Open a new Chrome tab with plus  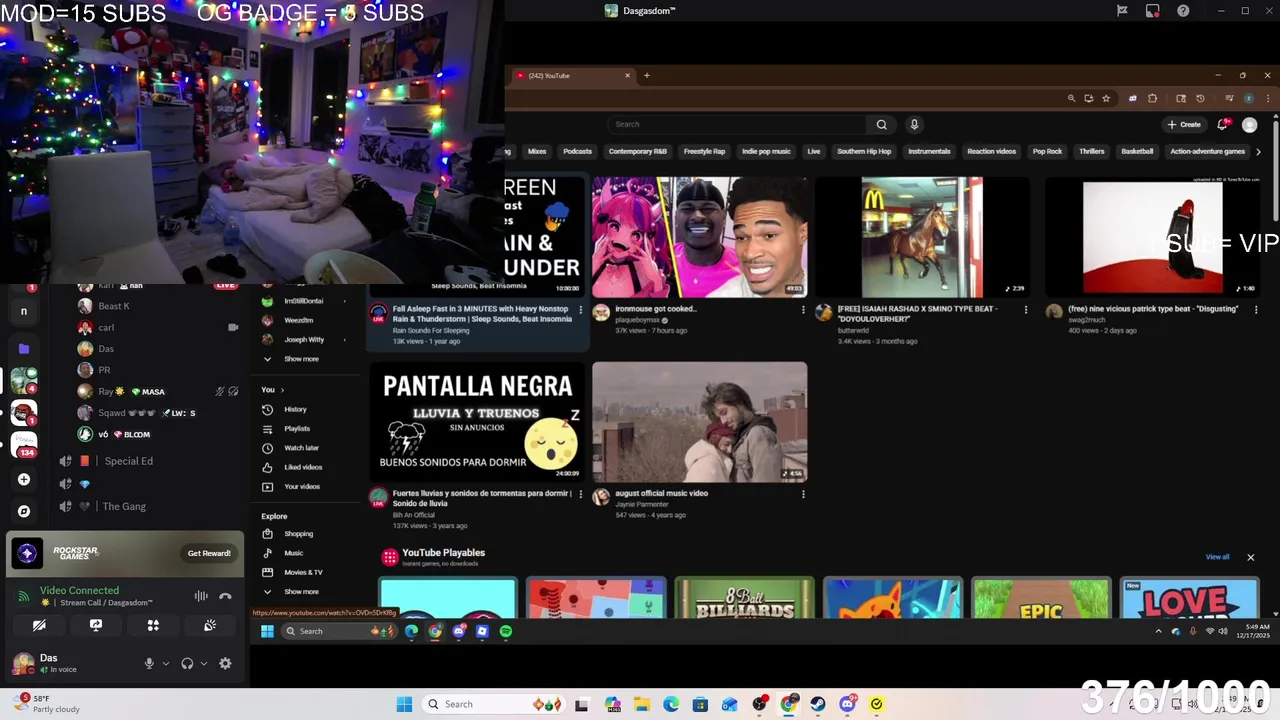pyautogui.click(x=646, y=75)
